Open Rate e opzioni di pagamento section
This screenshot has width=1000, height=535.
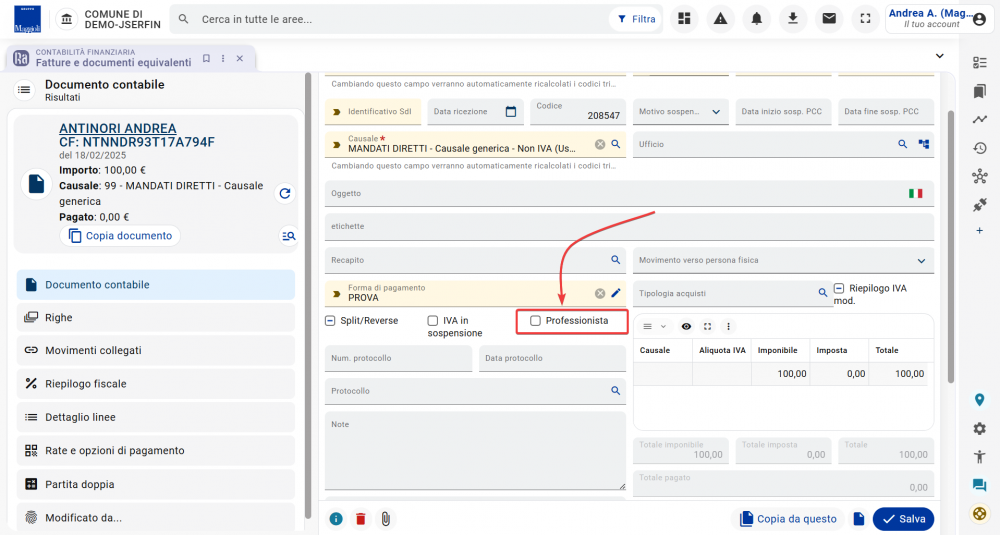[x=156, y=451]
